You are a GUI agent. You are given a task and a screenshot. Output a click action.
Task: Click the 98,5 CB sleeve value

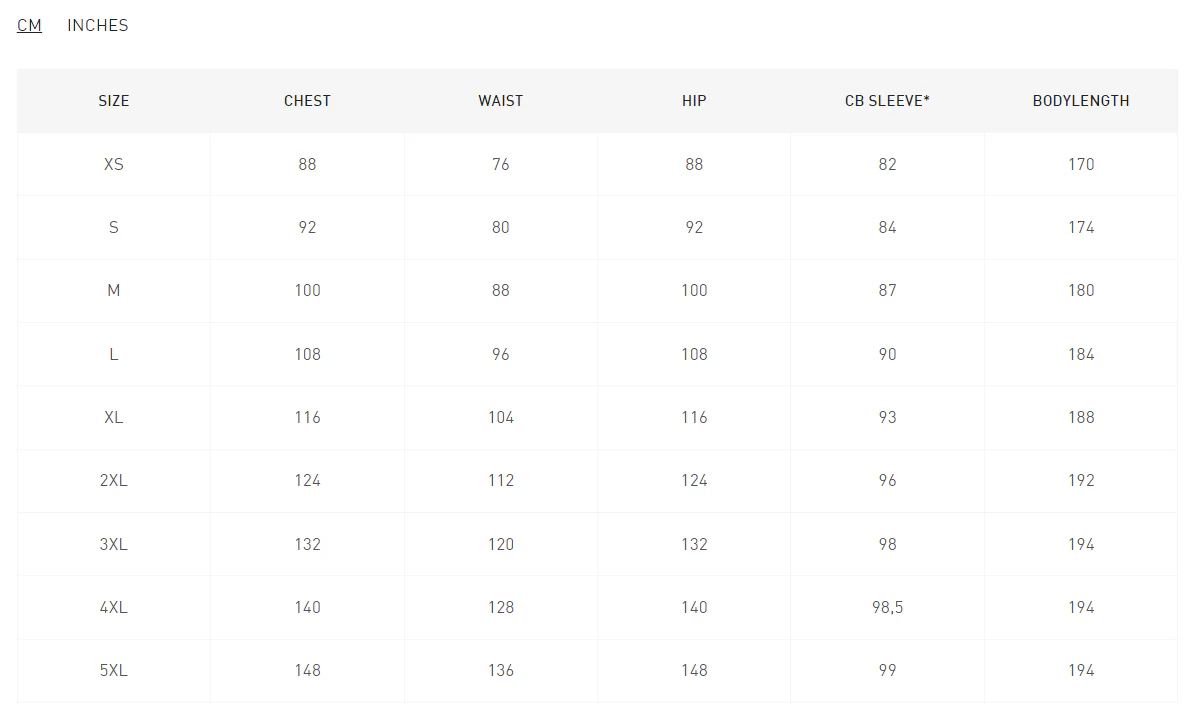click(x=887, y=607)
